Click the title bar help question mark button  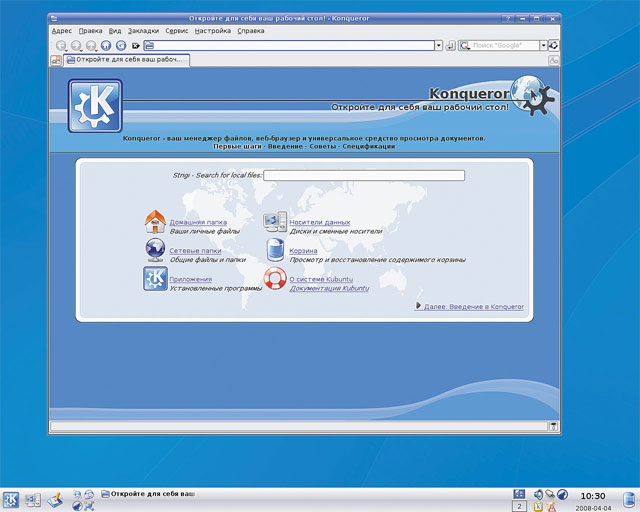(x=508, y=18)
